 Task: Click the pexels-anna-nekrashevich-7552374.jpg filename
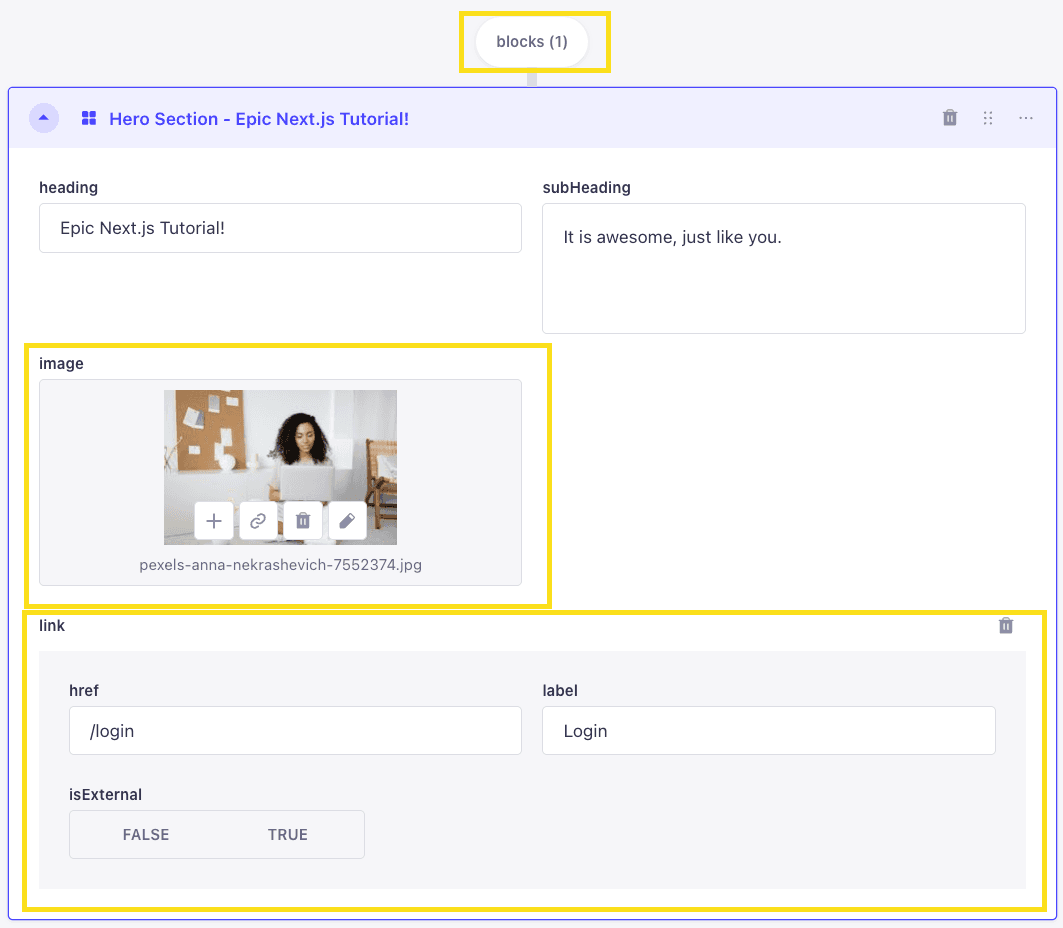point(281,565)
